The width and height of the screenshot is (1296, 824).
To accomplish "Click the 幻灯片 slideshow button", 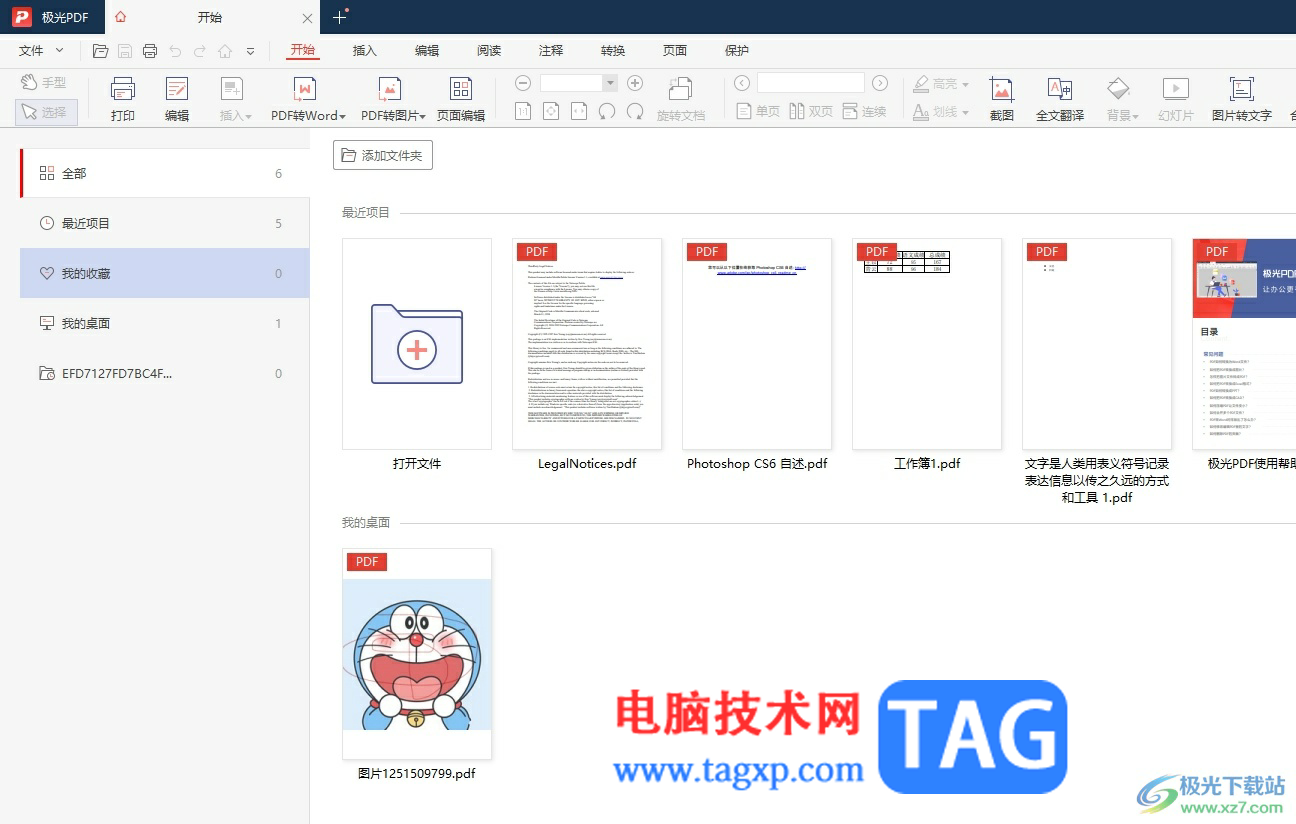I will (x=1176, y=99).
